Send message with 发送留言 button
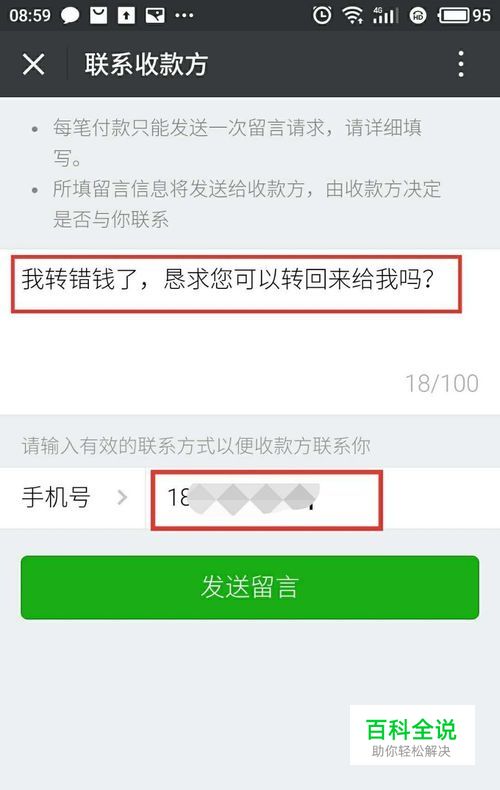The image size is (500, 790). (249, 587)
